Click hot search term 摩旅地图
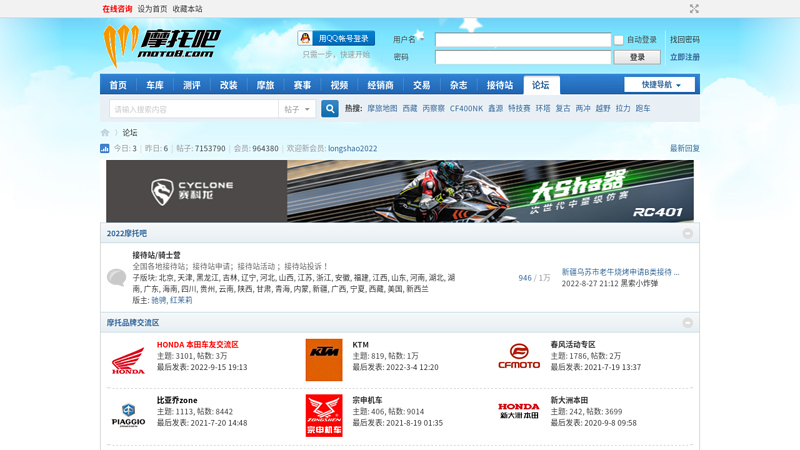 [382, 108]
